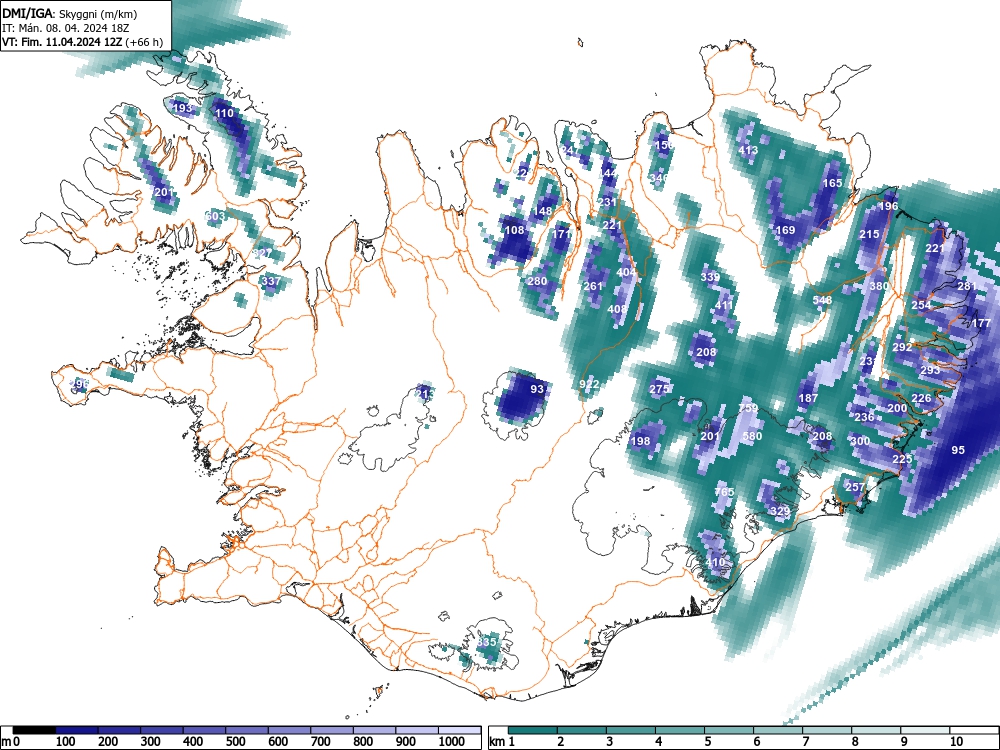Click the '10' label on the kilometer legend

pos(955,742)
